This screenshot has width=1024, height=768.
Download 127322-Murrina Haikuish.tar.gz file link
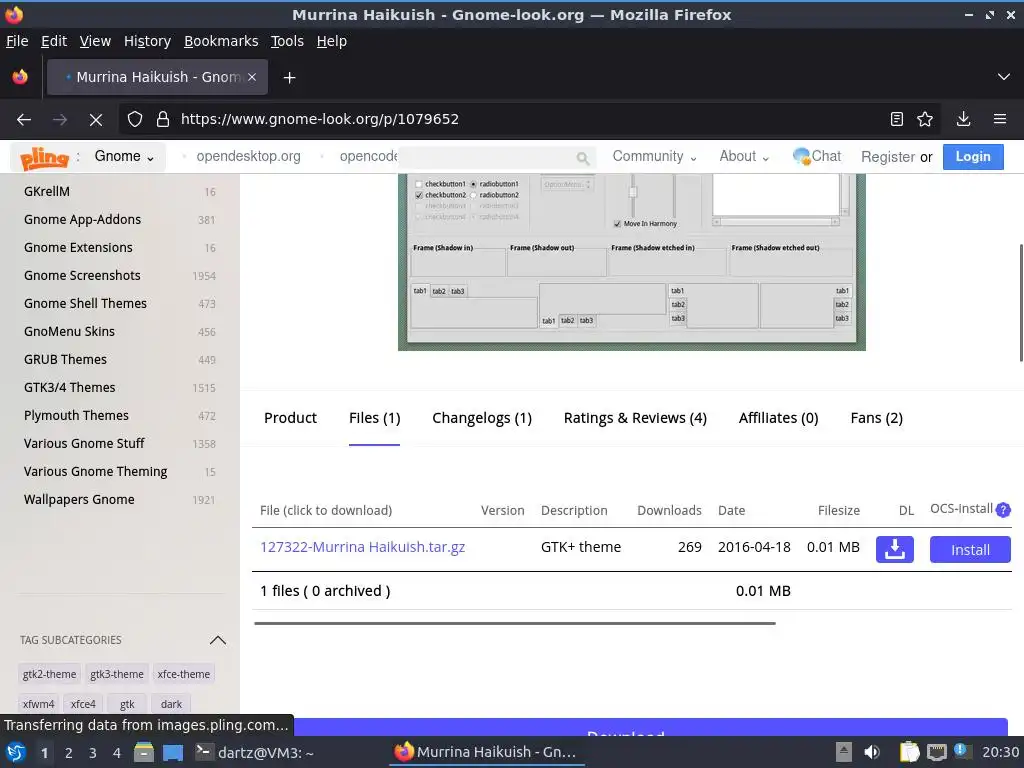(362, 547)
